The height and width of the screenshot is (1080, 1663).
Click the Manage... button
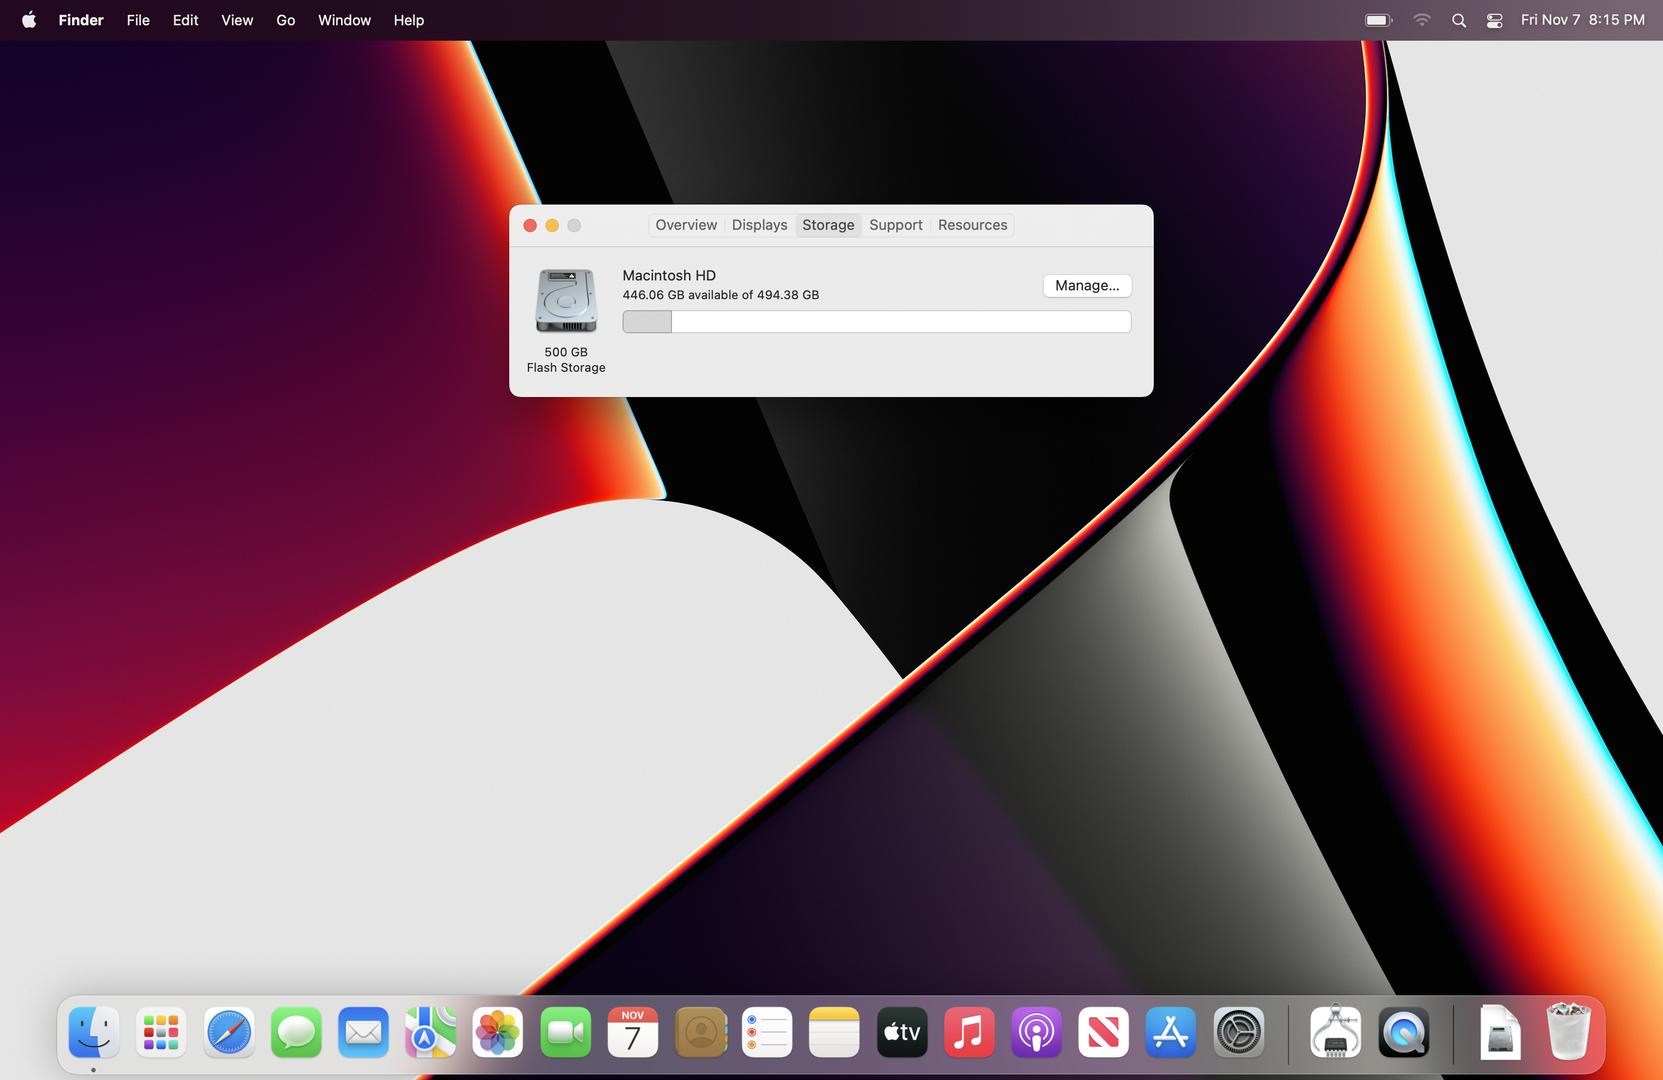pyautogui.click(x=1087, y=286)
